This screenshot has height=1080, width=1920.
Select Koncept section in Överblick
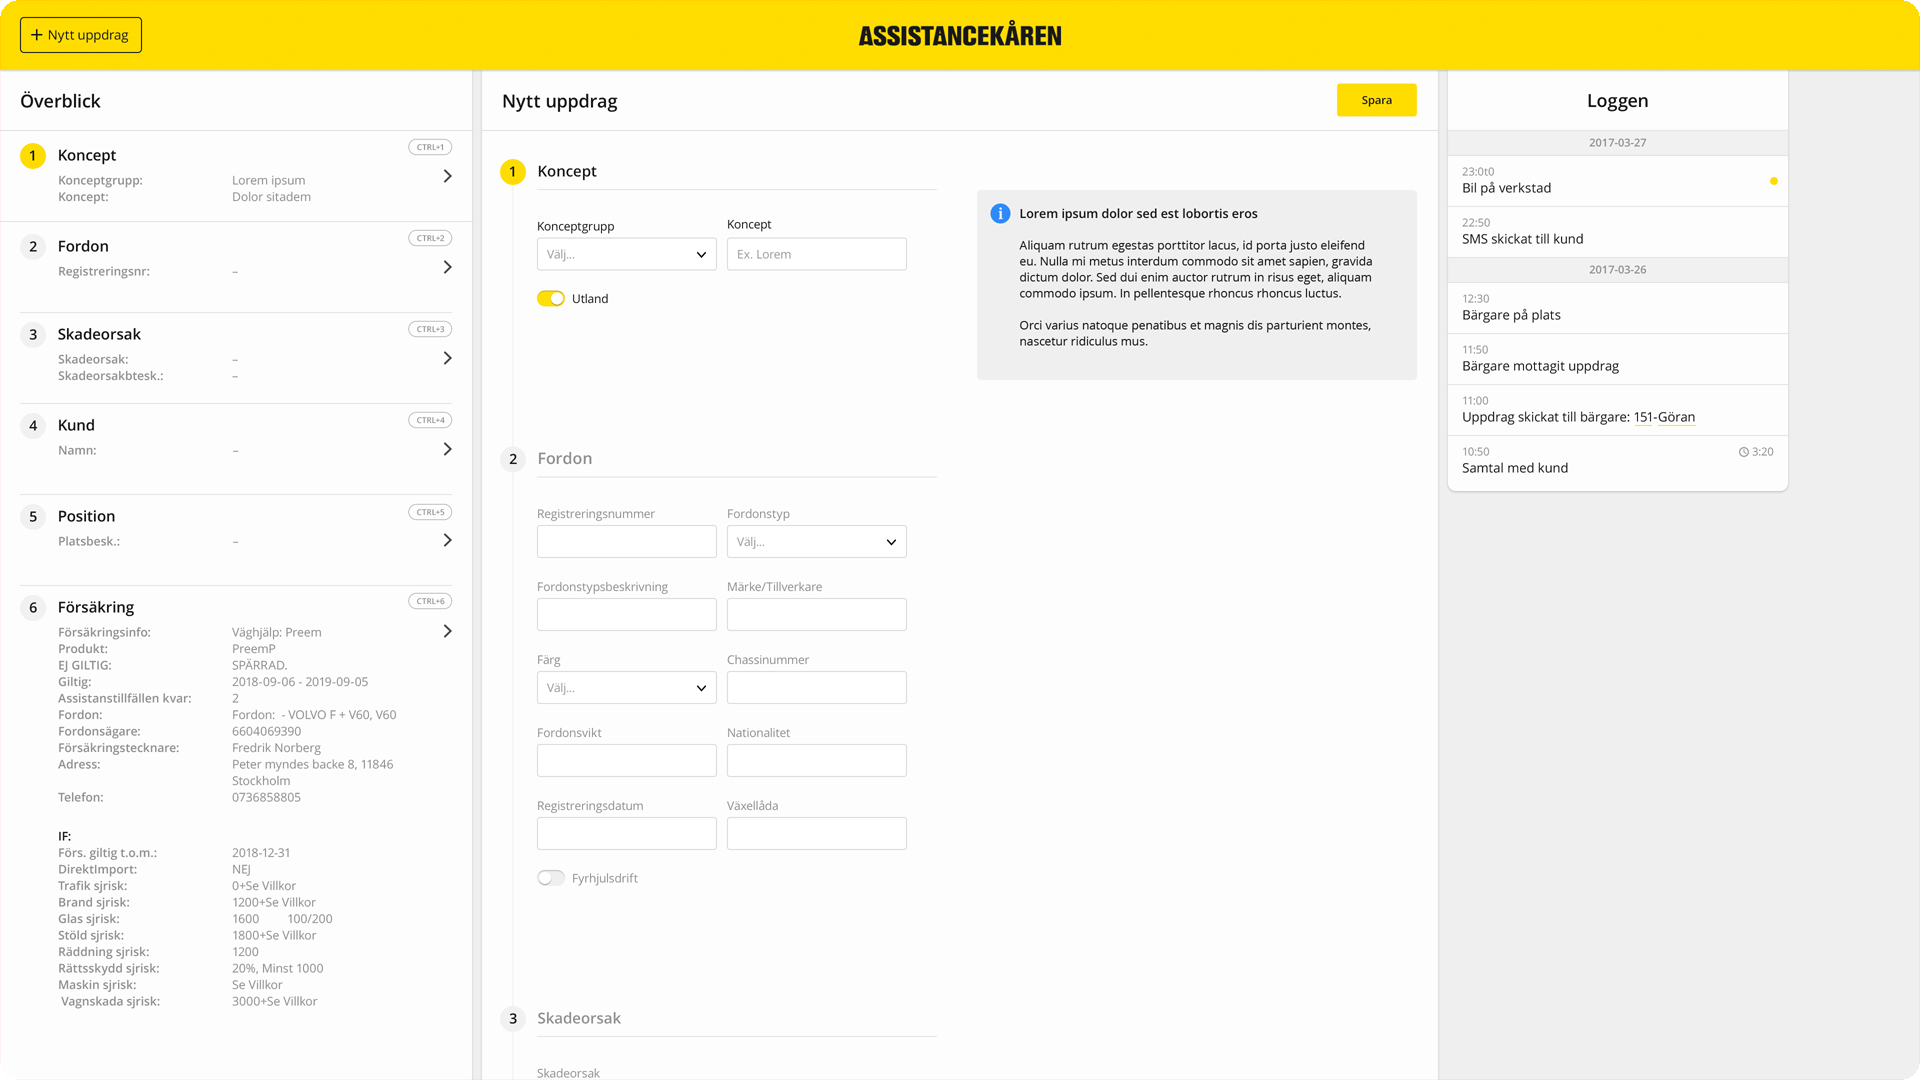(236, 176)
